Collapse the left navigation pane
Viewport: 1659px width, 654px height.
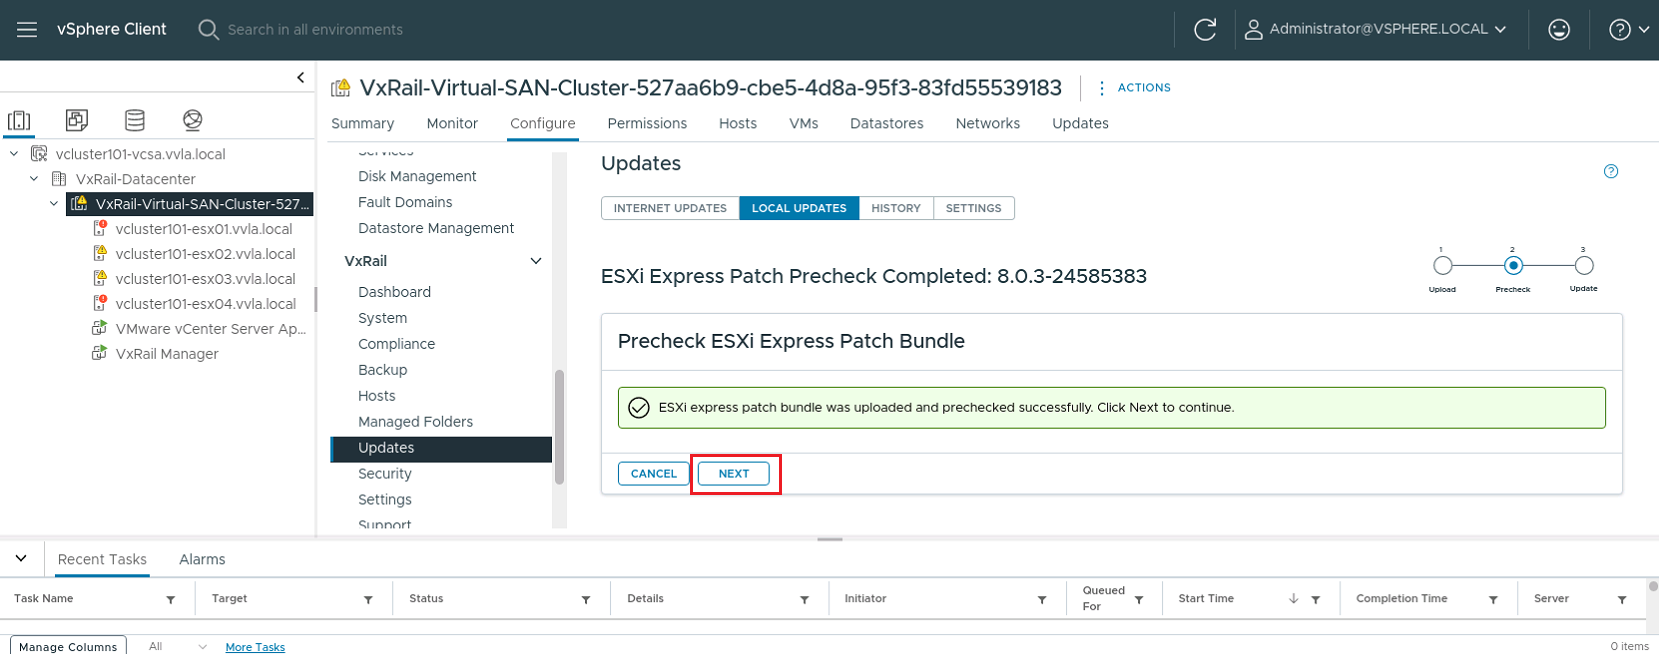pyautogui.click(x=300, y=77)
